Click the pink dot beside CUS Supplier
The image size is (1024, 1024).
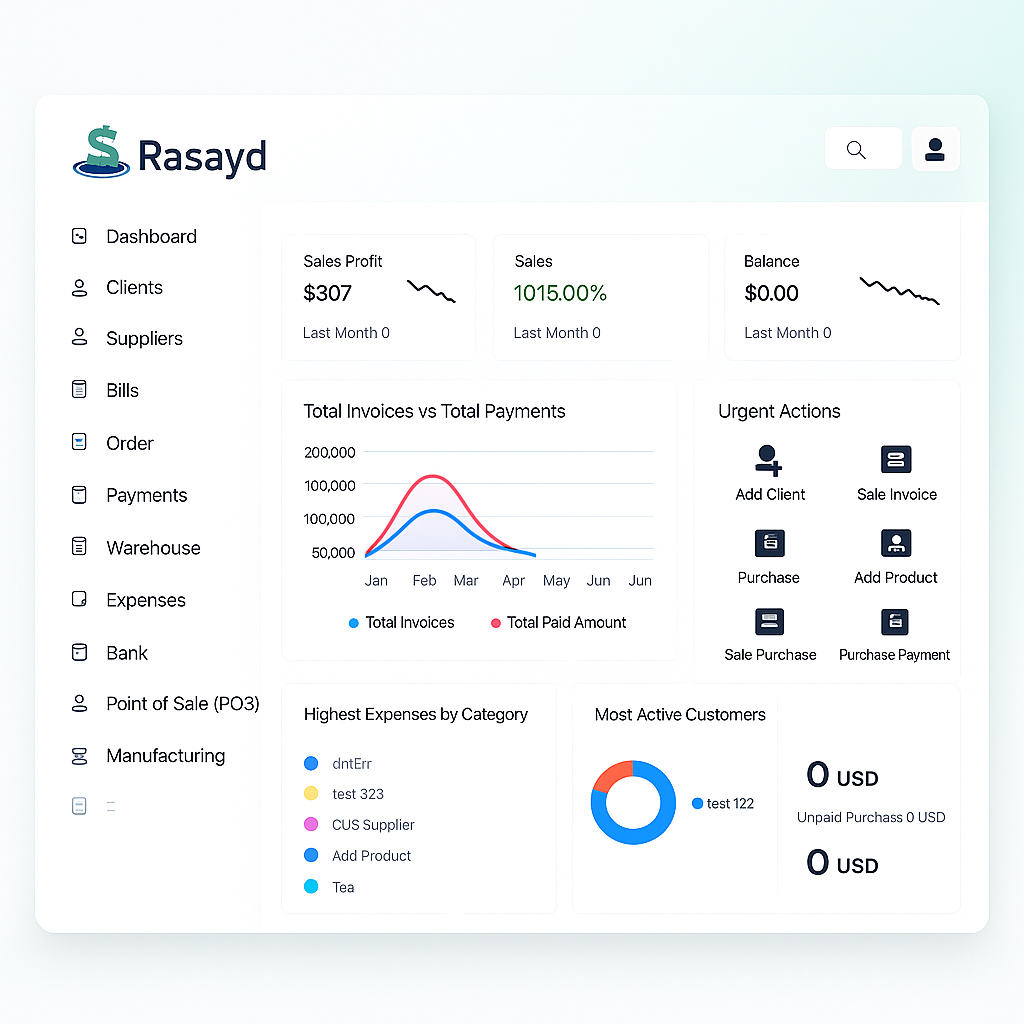tap(311, 824)
